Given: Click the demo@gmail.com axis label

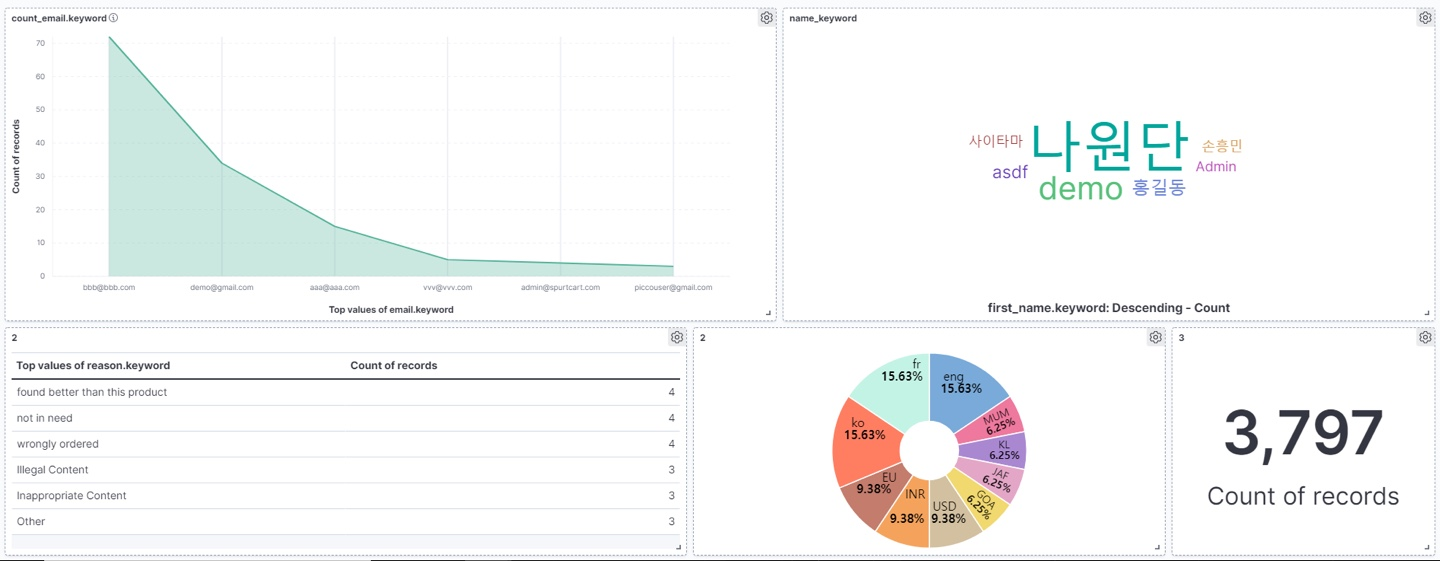Looking at the screenshot, I should point(222,287).
